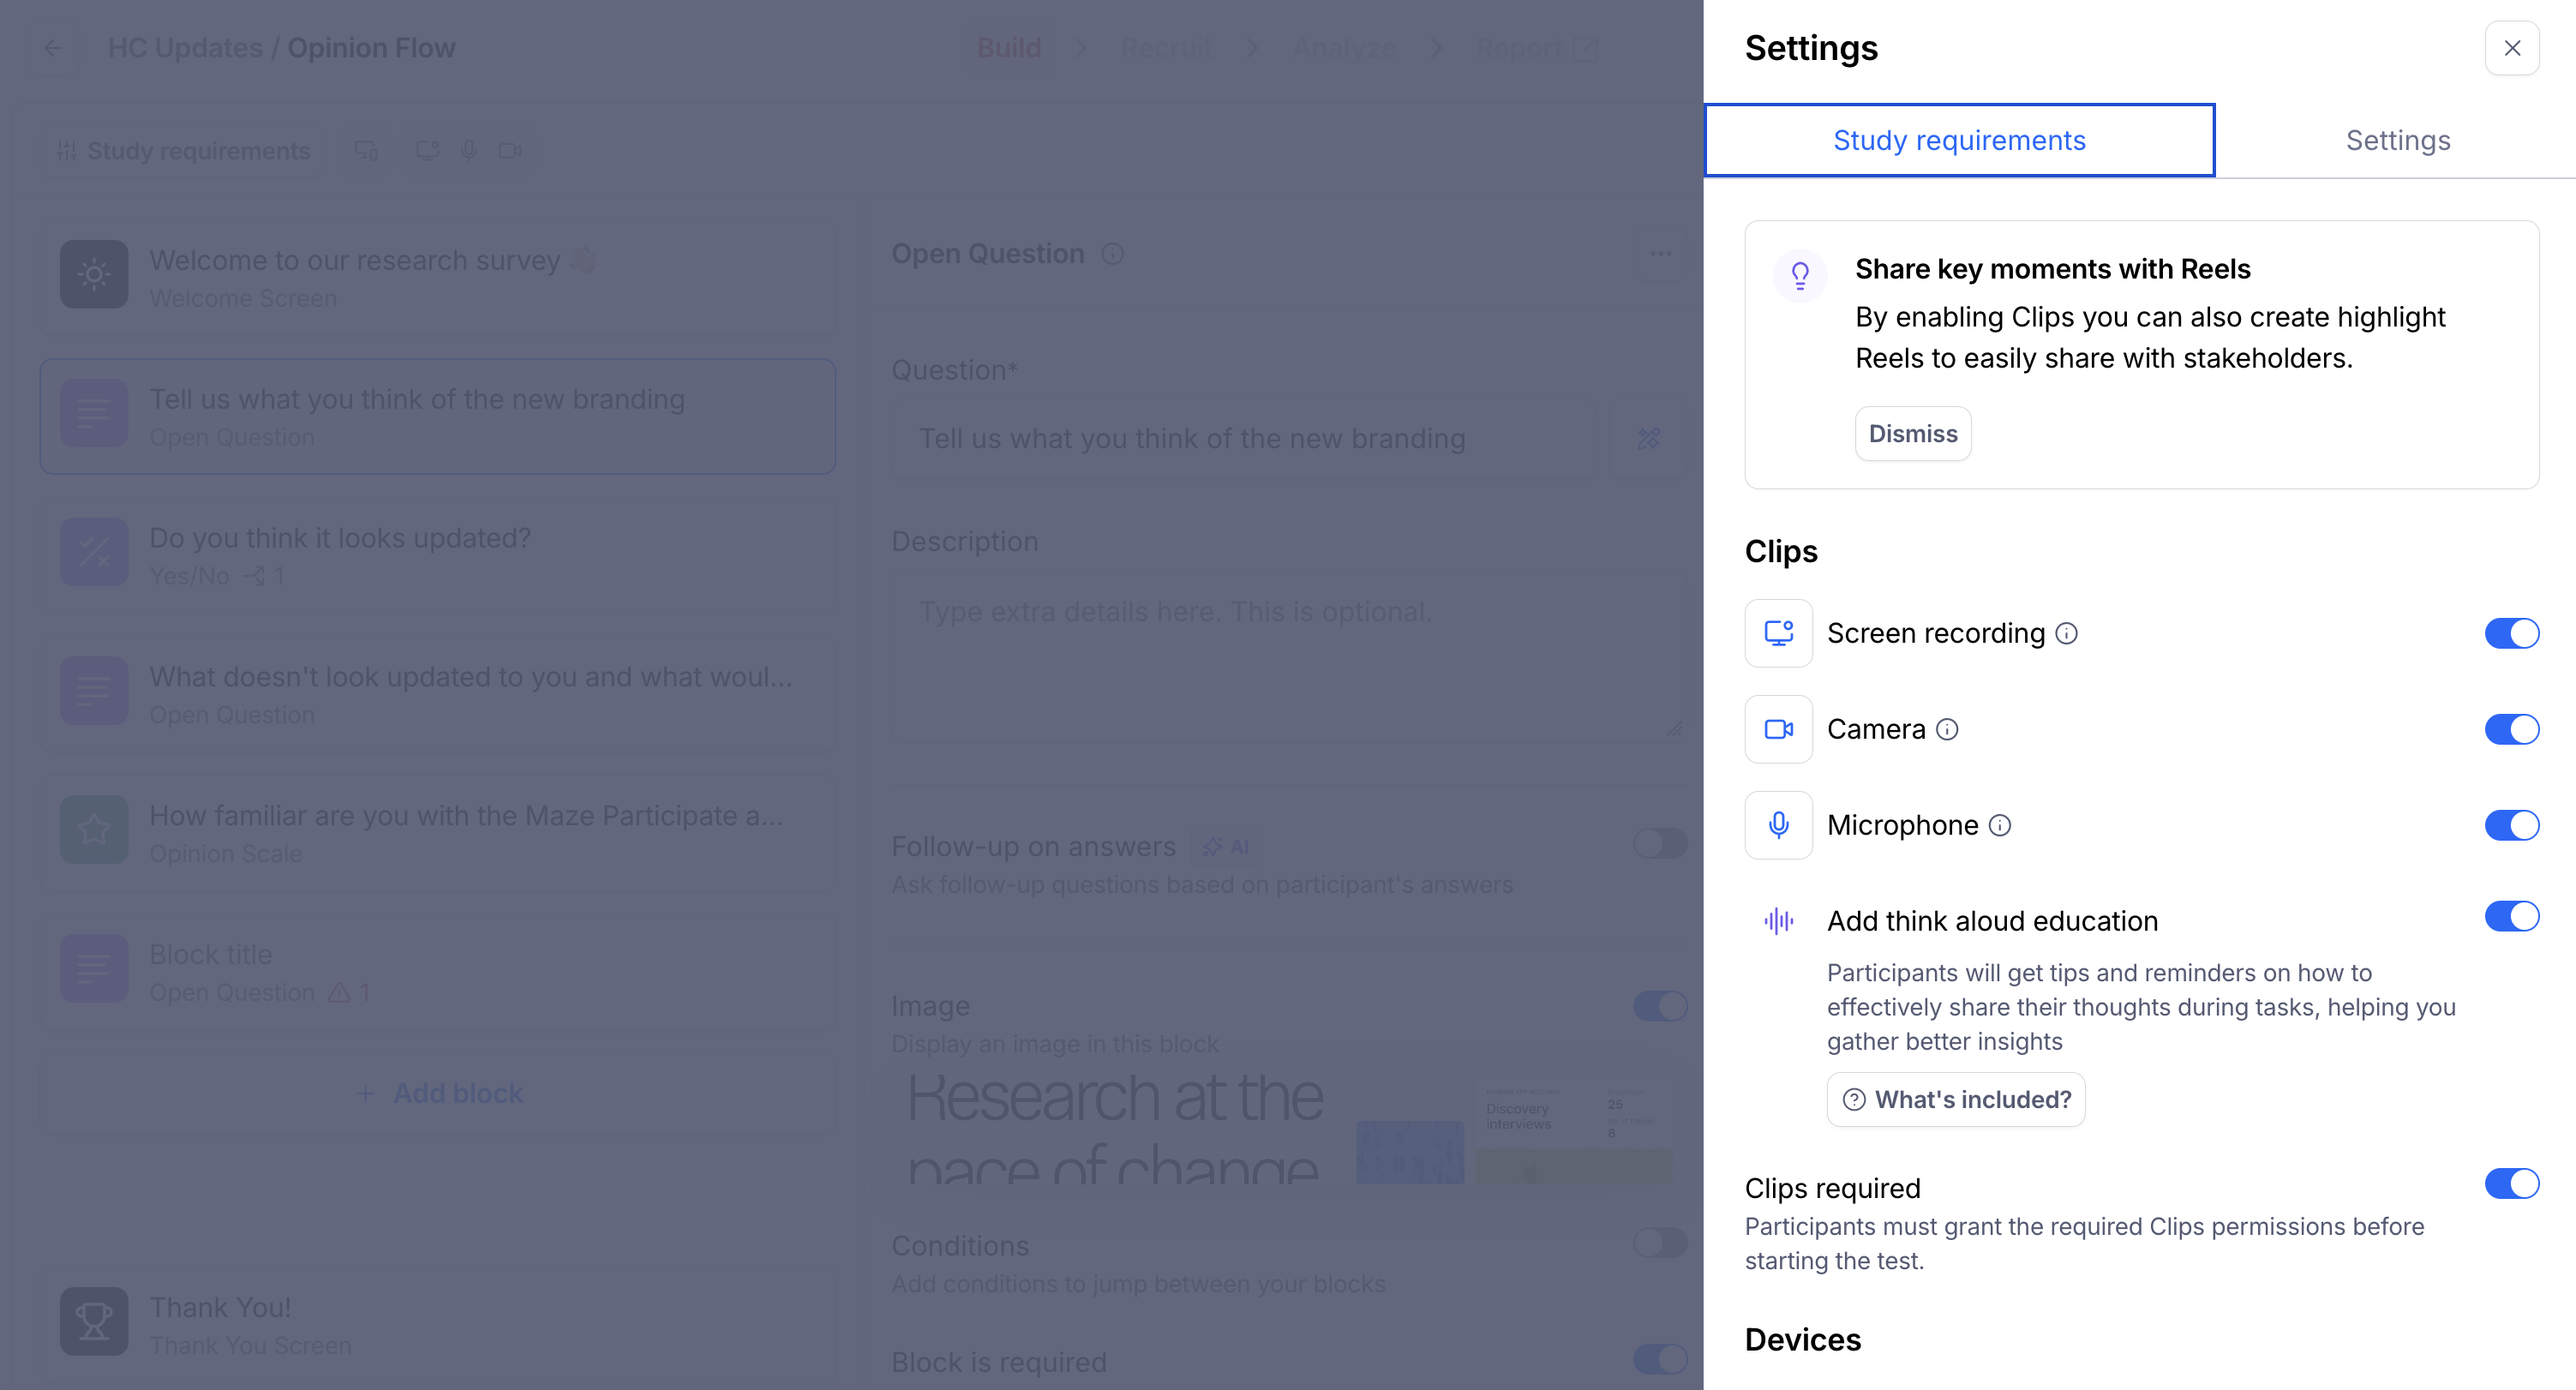Click the Screen recording monitor icon
2576x1390 pixels.
point(1778,633)
